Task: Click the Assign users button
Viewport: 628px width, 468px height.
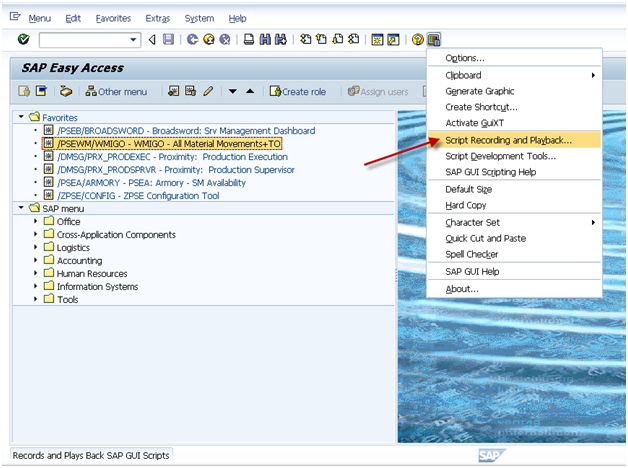Action: pyautogui.click(x=378, y=92)
